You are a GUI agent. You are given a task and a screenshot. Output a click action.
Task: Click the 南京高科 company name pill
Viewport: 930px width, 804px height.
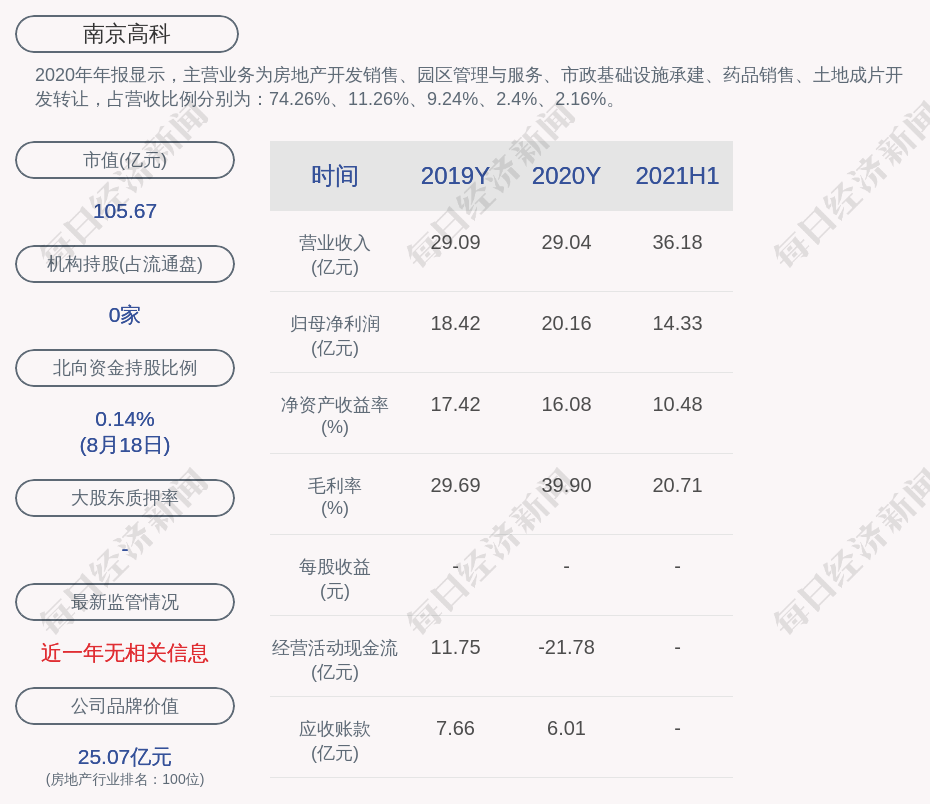click(126, 34)
